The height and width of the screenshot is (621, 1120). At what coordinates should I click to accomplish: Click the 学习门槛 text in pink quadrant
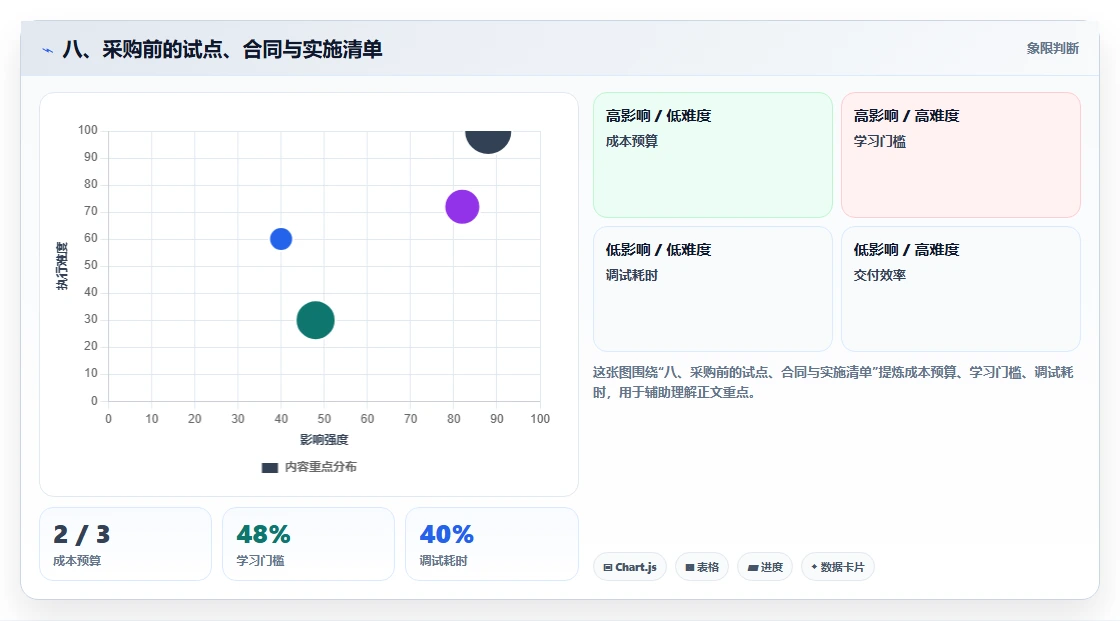(880, 141)
